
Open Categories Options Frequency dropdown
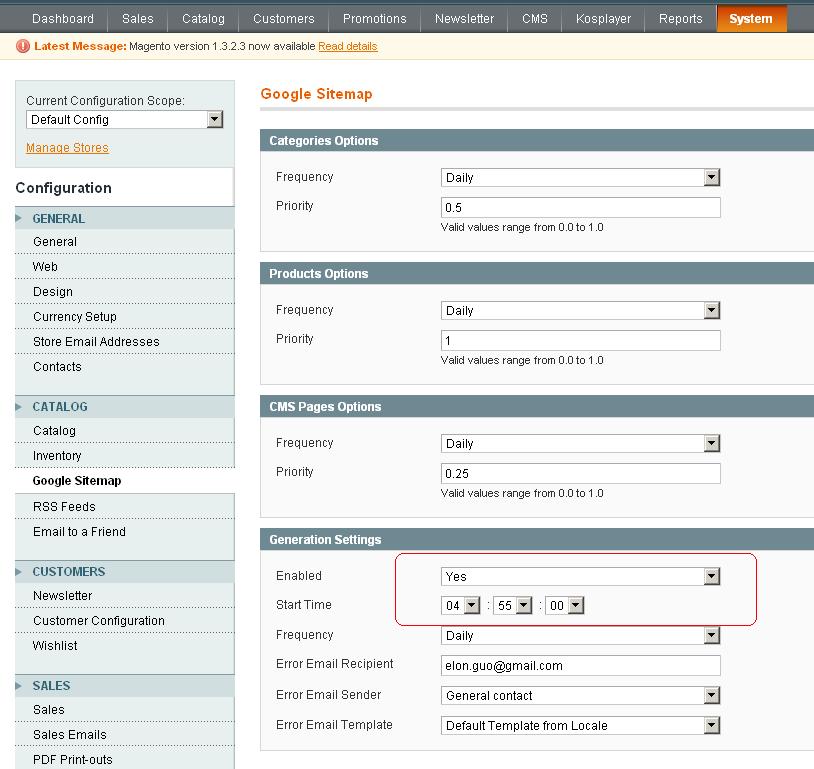[x=580, y=178]
